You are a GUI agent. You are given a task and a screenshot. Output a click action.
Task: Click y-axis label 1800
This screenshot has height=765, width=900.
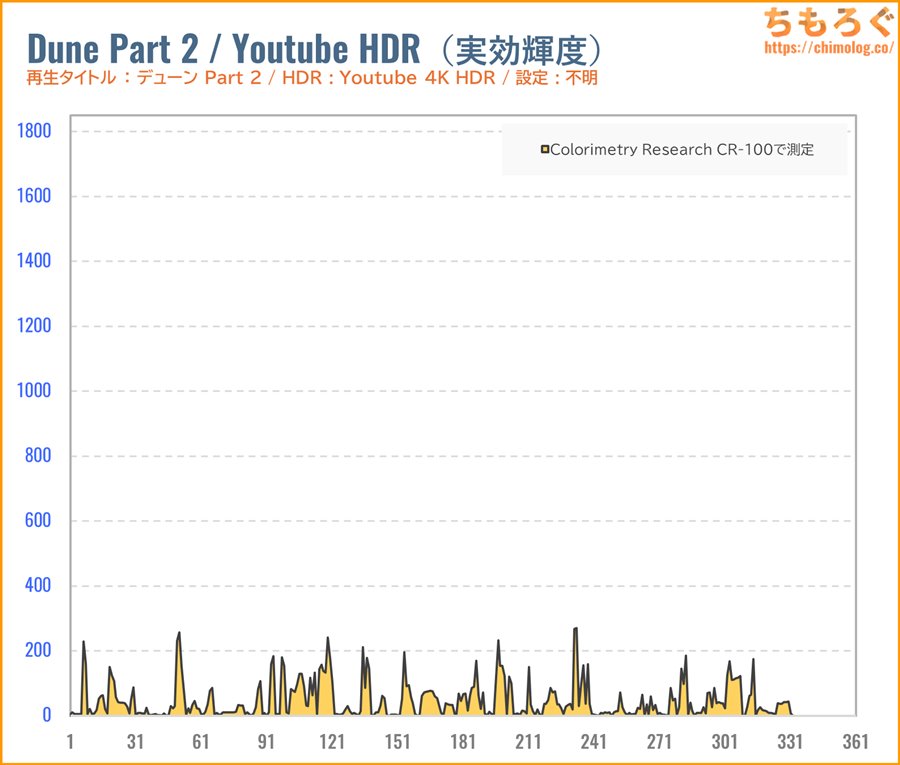(x=34, y=131)
